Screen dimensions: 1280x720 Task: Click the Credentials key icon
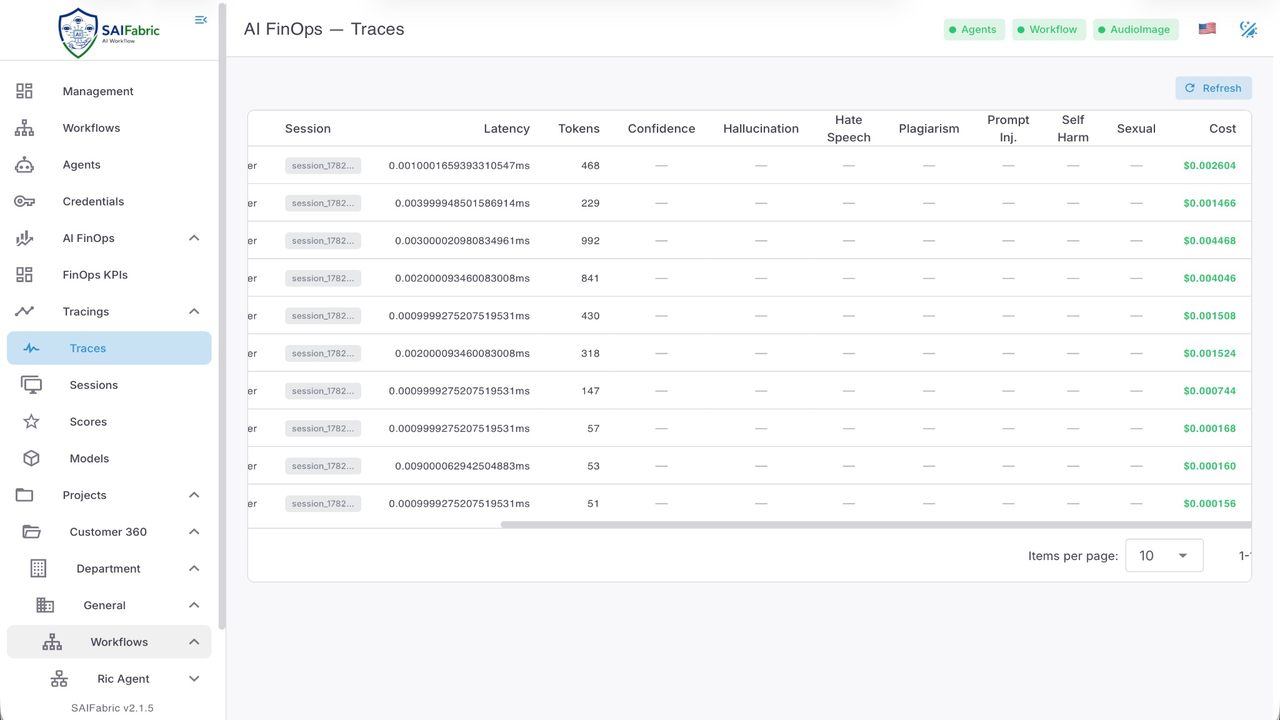(x=24, y=201)
